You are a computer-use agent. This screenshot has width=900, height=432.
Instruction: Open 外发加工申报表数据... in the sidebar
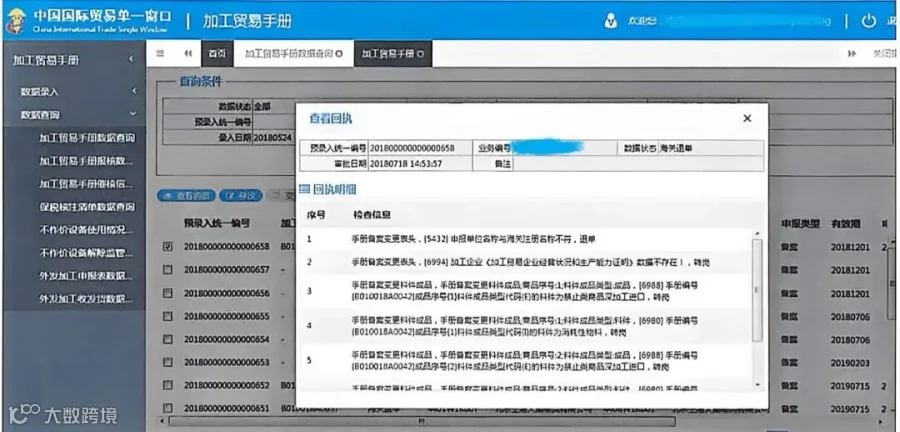[86, 276]
